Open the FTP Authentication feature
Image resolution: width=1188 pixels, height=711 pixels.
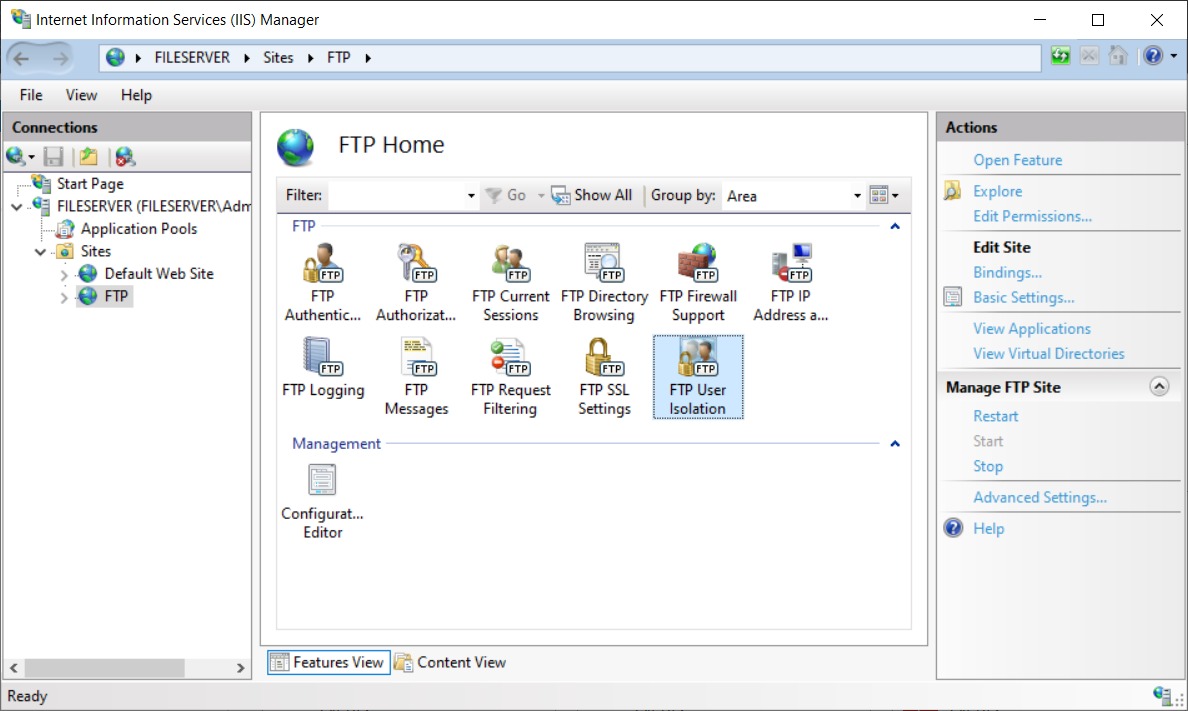pos(323,282)
